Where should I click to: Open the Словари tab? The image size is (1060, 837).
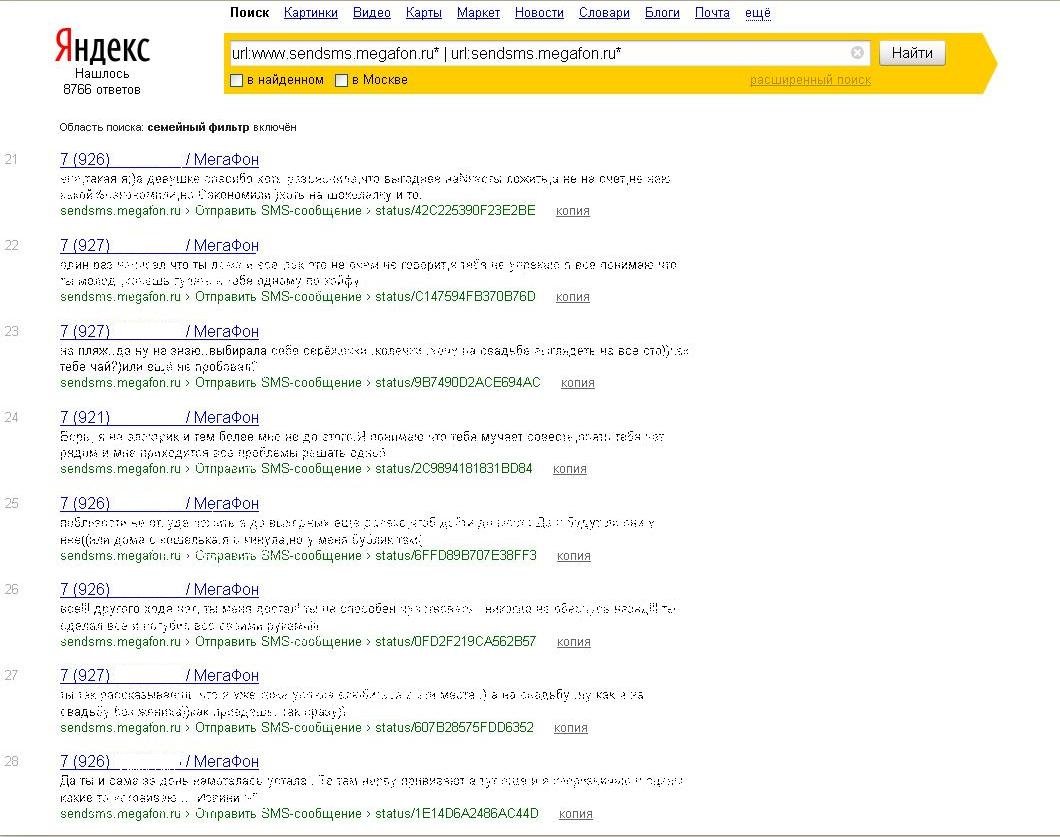(604, 13)
